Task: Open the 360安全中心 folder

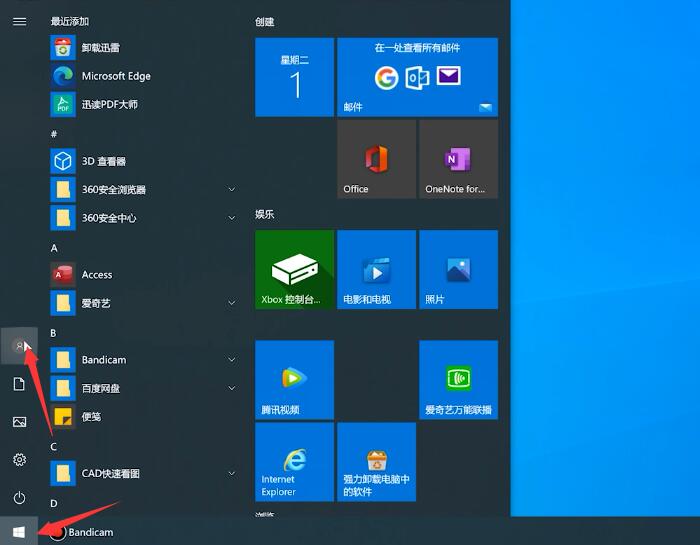Action: point(143,218)
